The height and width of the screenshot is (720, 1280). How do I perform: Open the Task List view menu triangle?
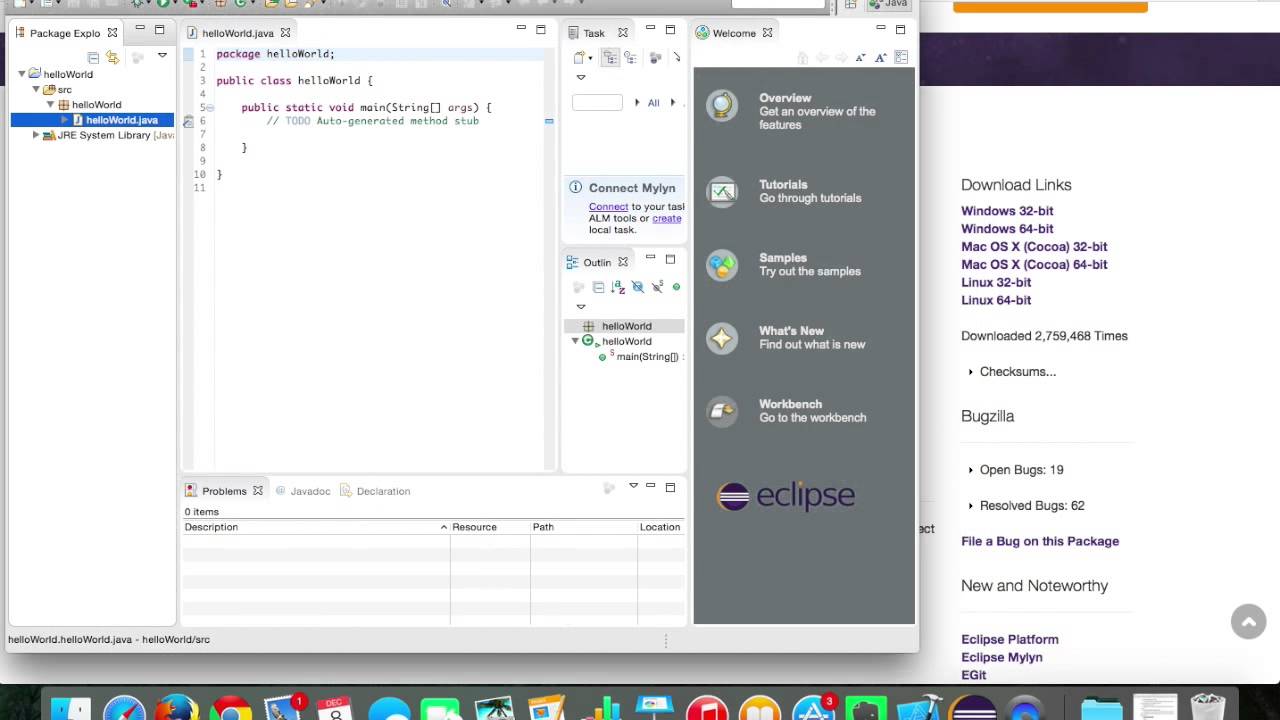(x=580, y=77)
